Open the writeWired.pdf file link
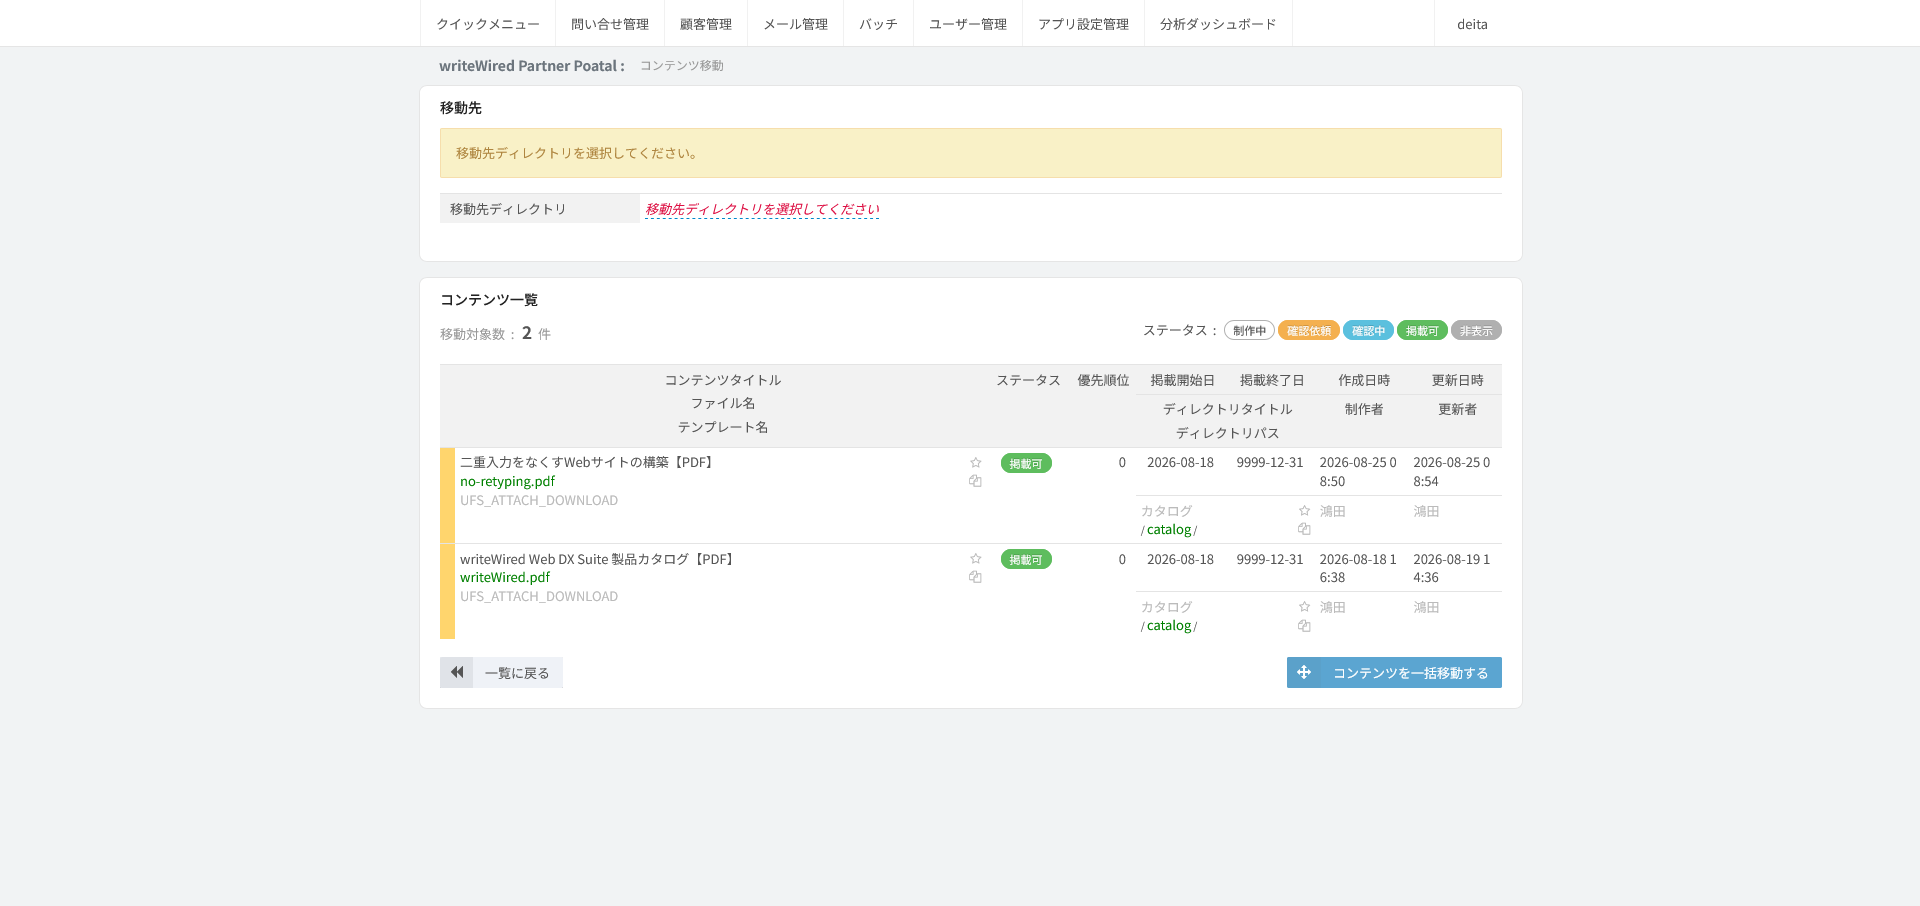 pyautogui.click(x=505, y=577)
